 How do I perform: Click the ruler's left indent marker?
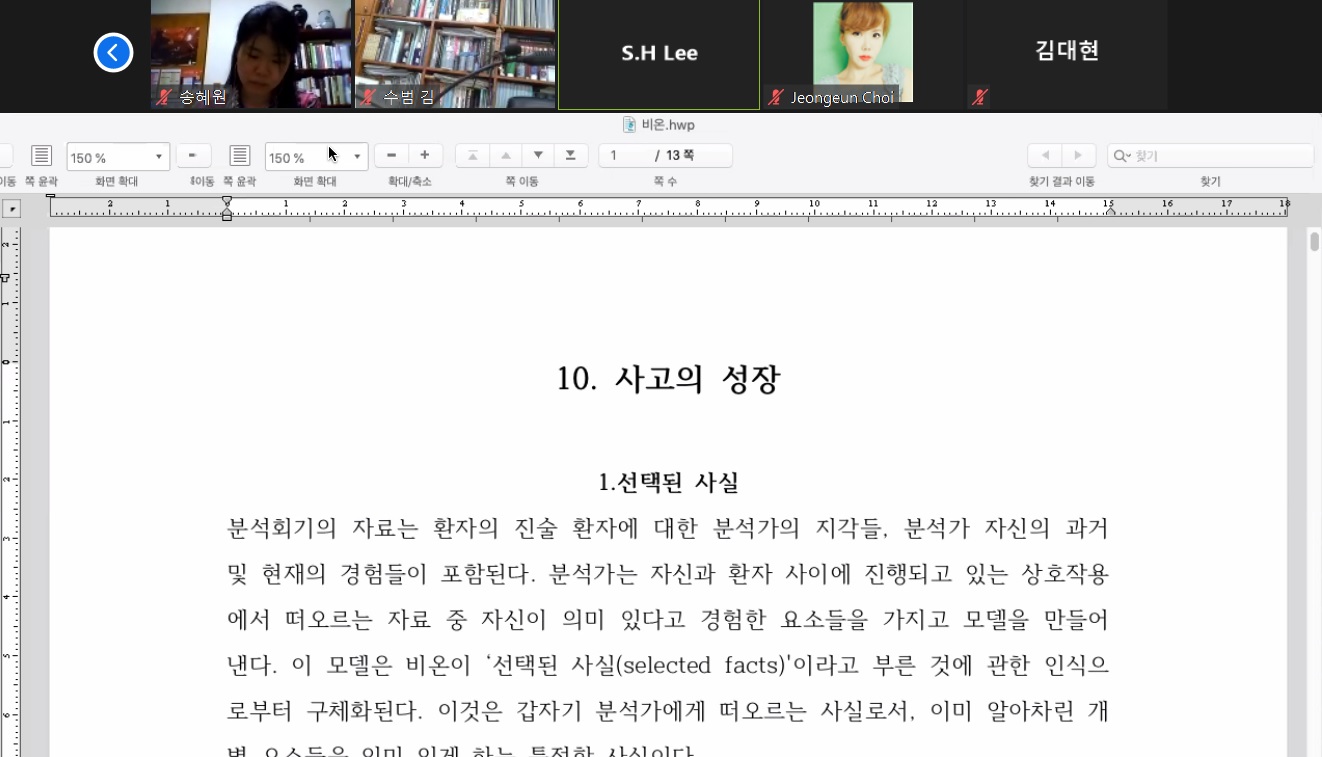(x=227, y=215)
